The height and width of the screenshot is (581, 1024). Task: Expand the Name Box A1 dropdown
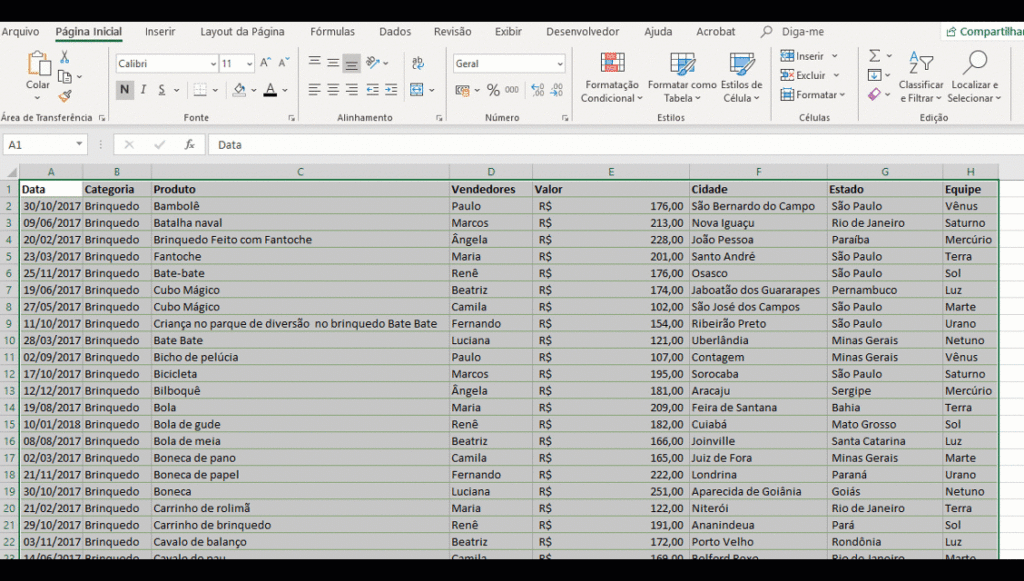click(x=79, y=144)
